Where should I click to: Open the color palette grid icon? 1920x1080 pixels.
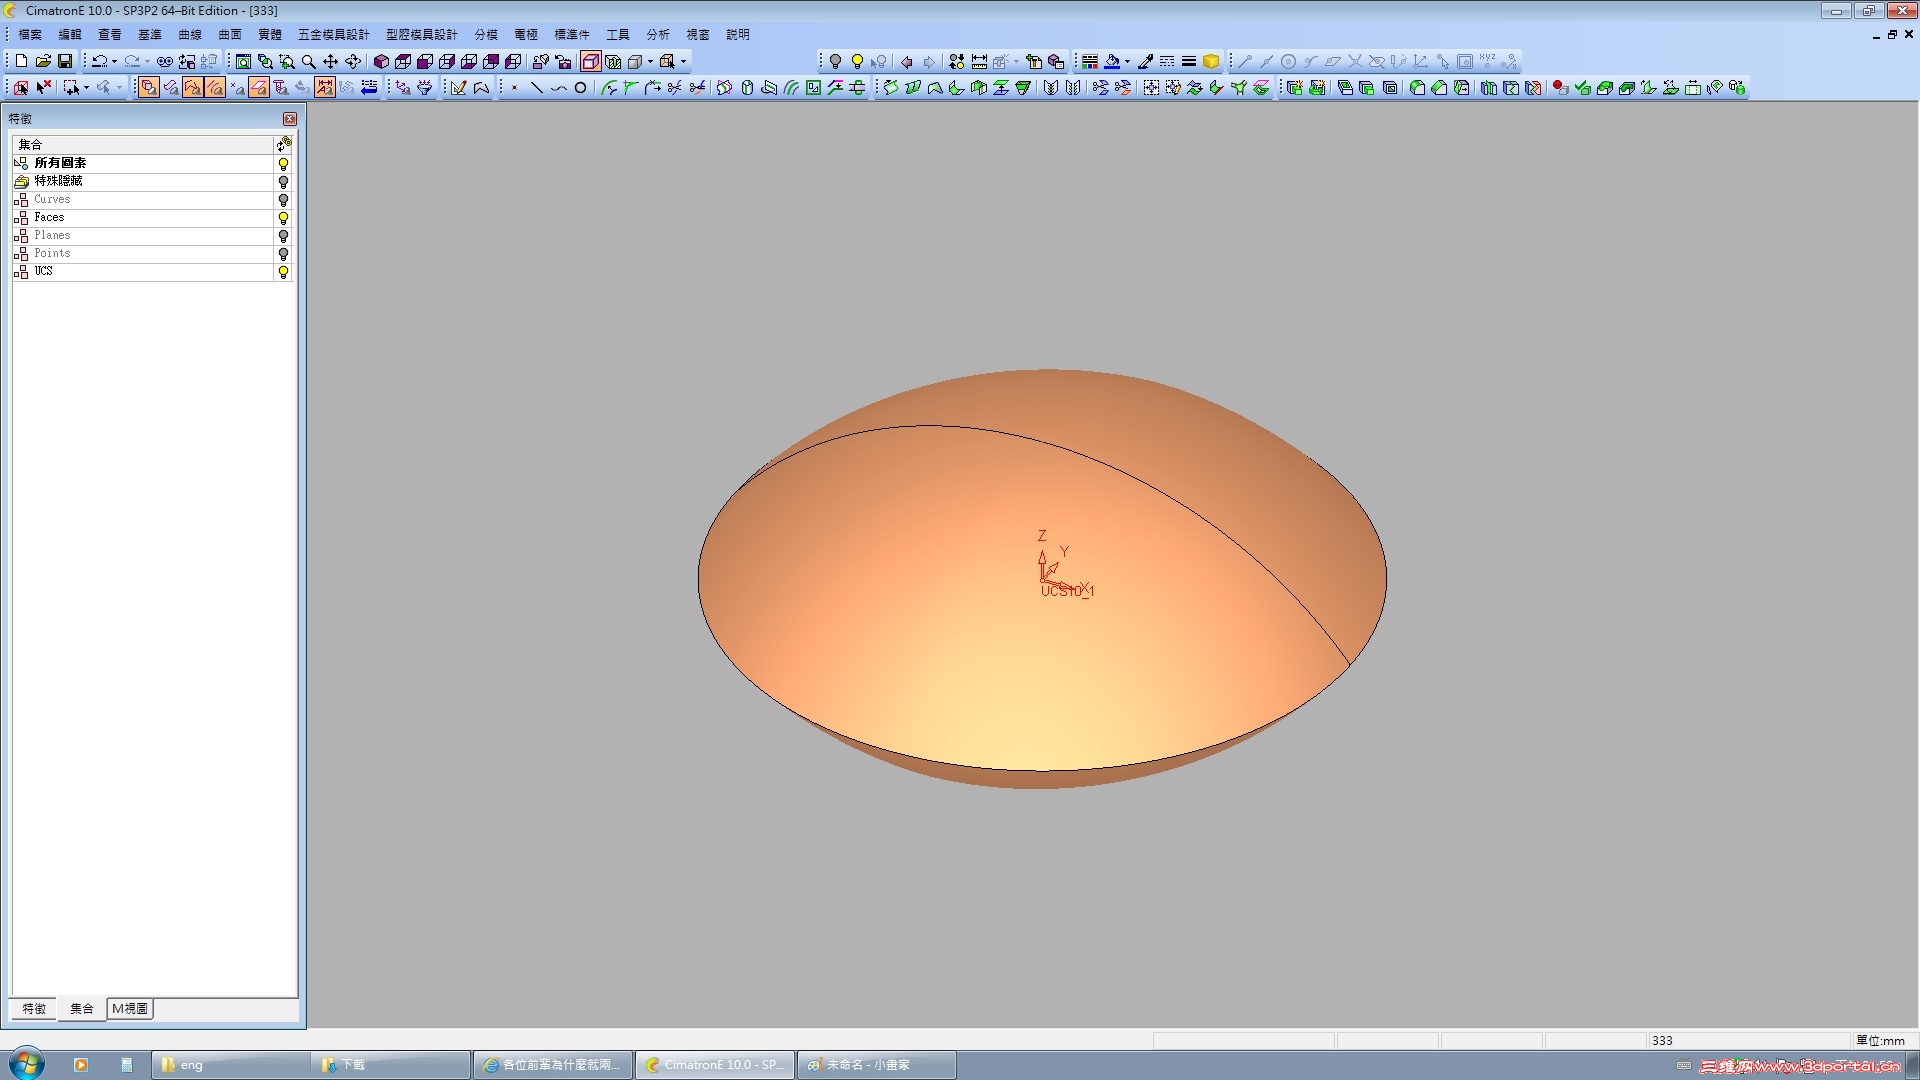[1090, 61]
